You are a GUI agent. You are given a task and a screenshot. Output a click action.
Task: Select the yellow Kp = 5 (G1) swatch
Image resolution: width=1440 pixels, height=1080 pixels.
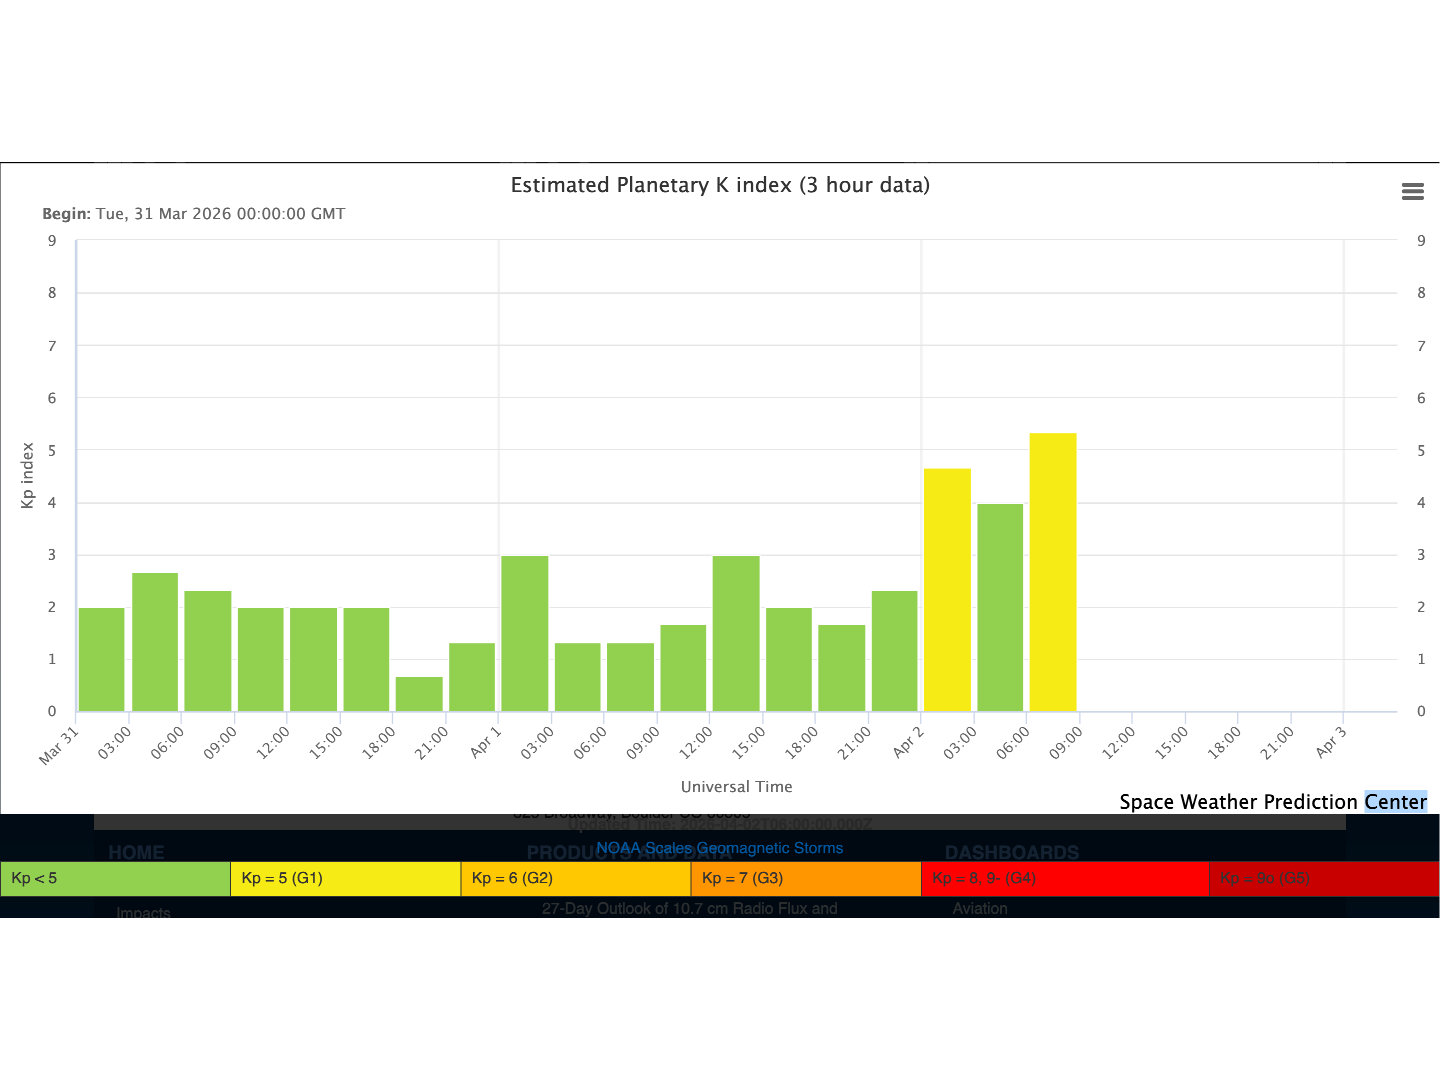pos(345,879)
